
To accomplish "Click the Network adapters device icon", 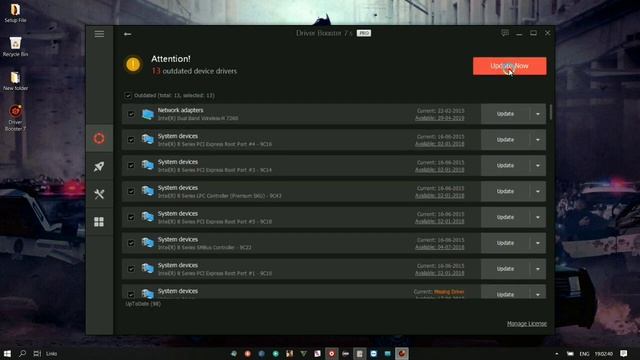I will point(147,114).
